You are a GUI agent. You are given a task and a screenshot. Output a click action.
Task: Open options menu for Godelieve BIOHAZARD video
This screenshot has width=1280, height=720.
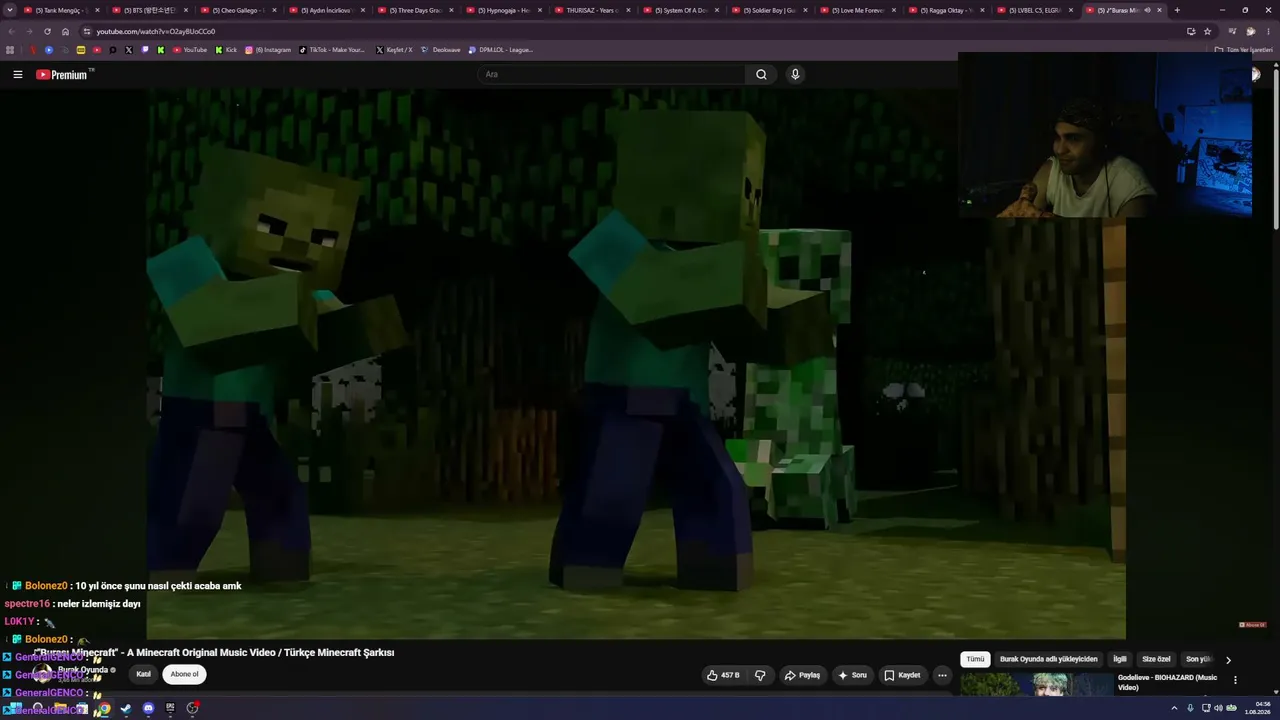point(1235,680)
